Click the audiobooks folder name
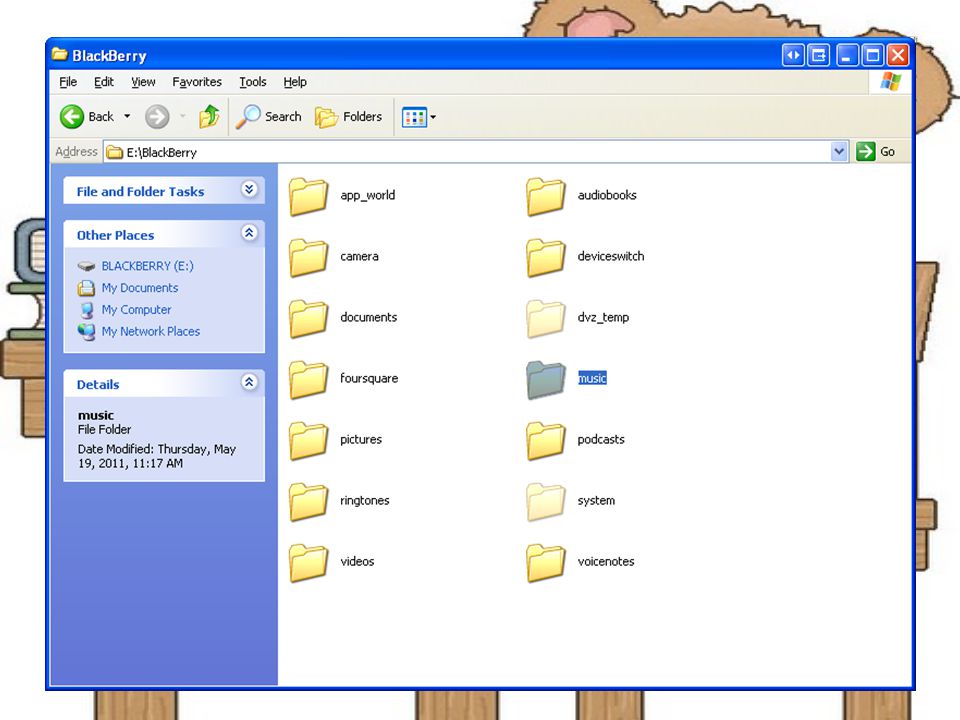The width and height of the screenshot is (960, 720). coord(607,195)
